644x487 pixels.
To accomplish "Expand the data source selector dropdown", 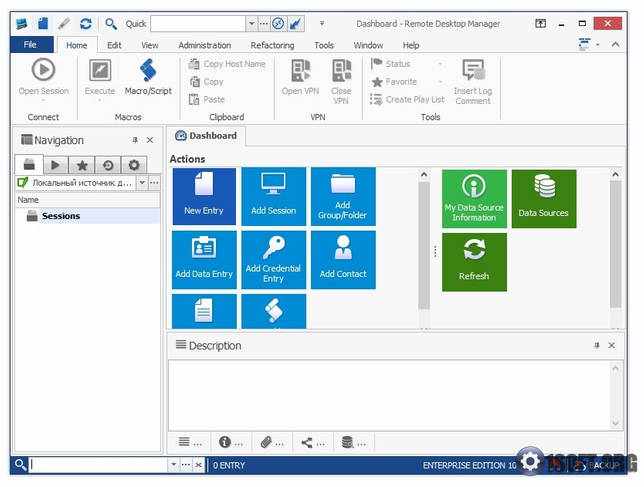I will pyautogui.click(x=142, y=182).
